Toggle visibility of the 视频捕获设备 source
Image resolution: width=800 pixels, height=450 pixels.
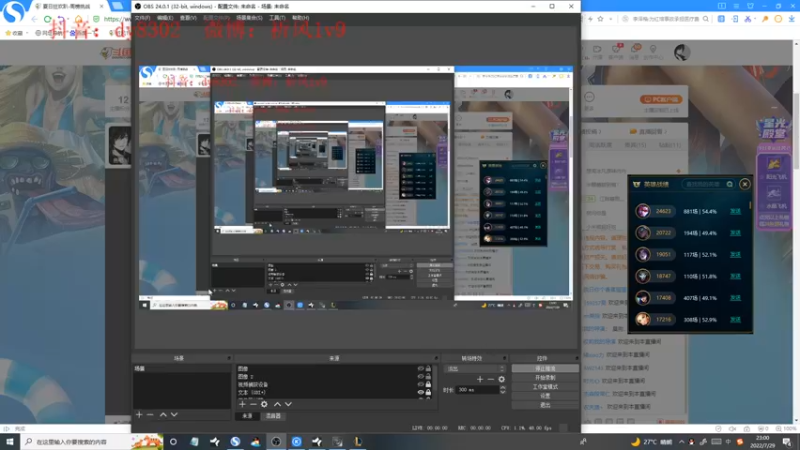[421, 384]
